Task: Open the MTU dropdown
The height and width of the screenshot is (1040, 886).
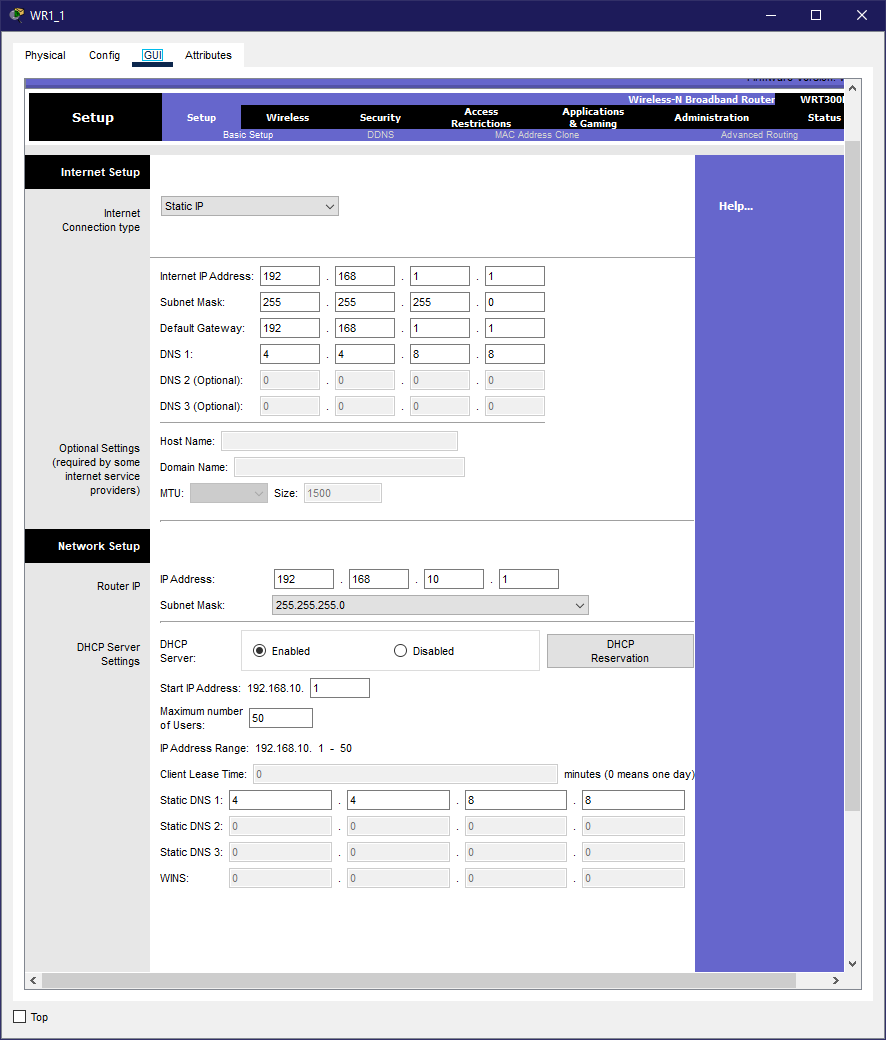Action: tap(228, 493)
